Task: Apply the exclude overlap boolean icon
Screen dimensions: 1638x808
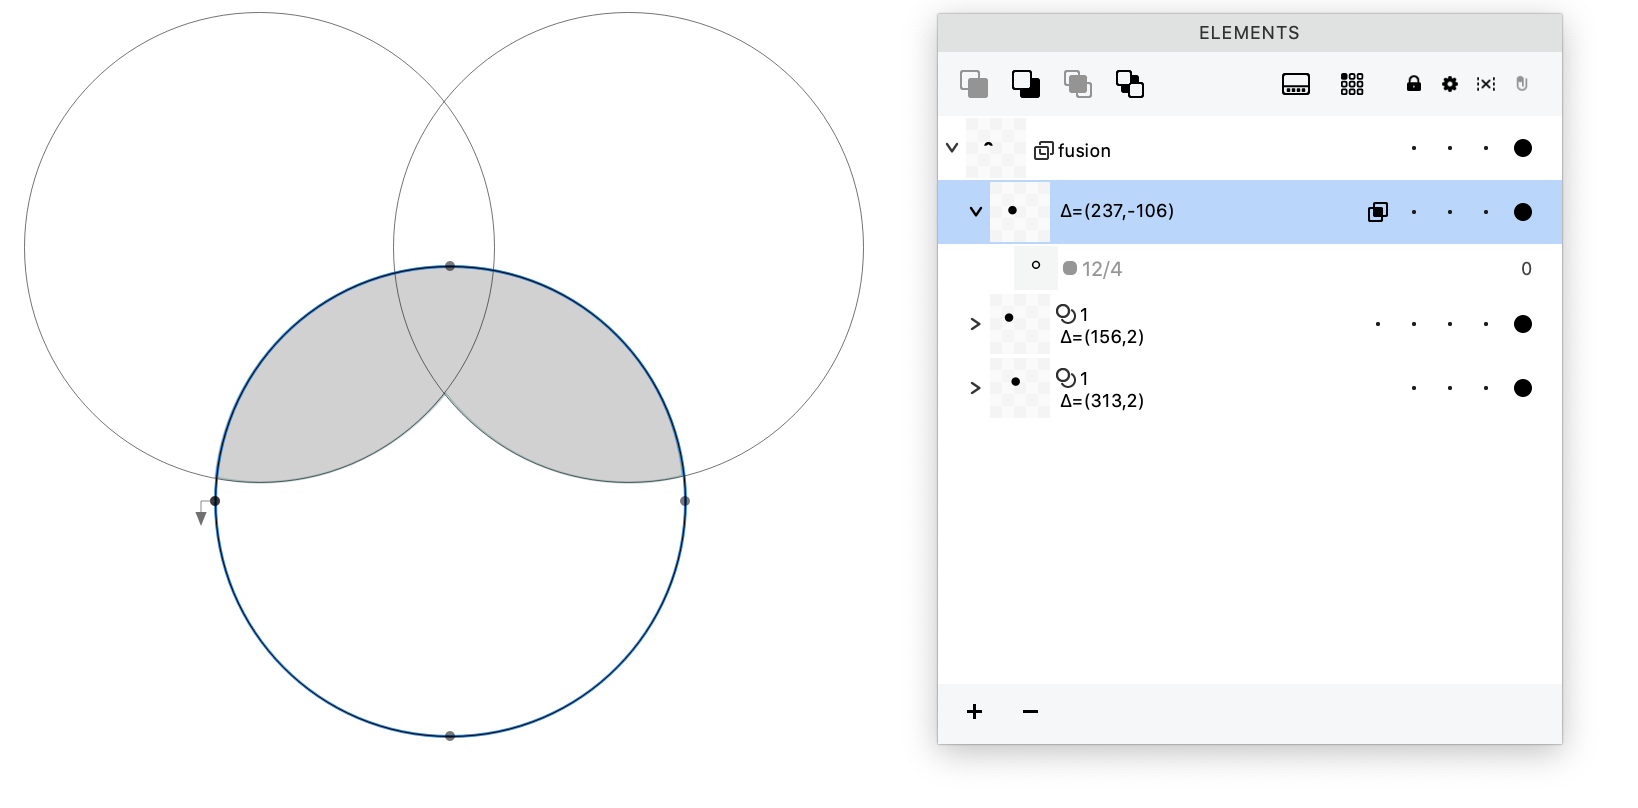Action: pos(1130,84)
